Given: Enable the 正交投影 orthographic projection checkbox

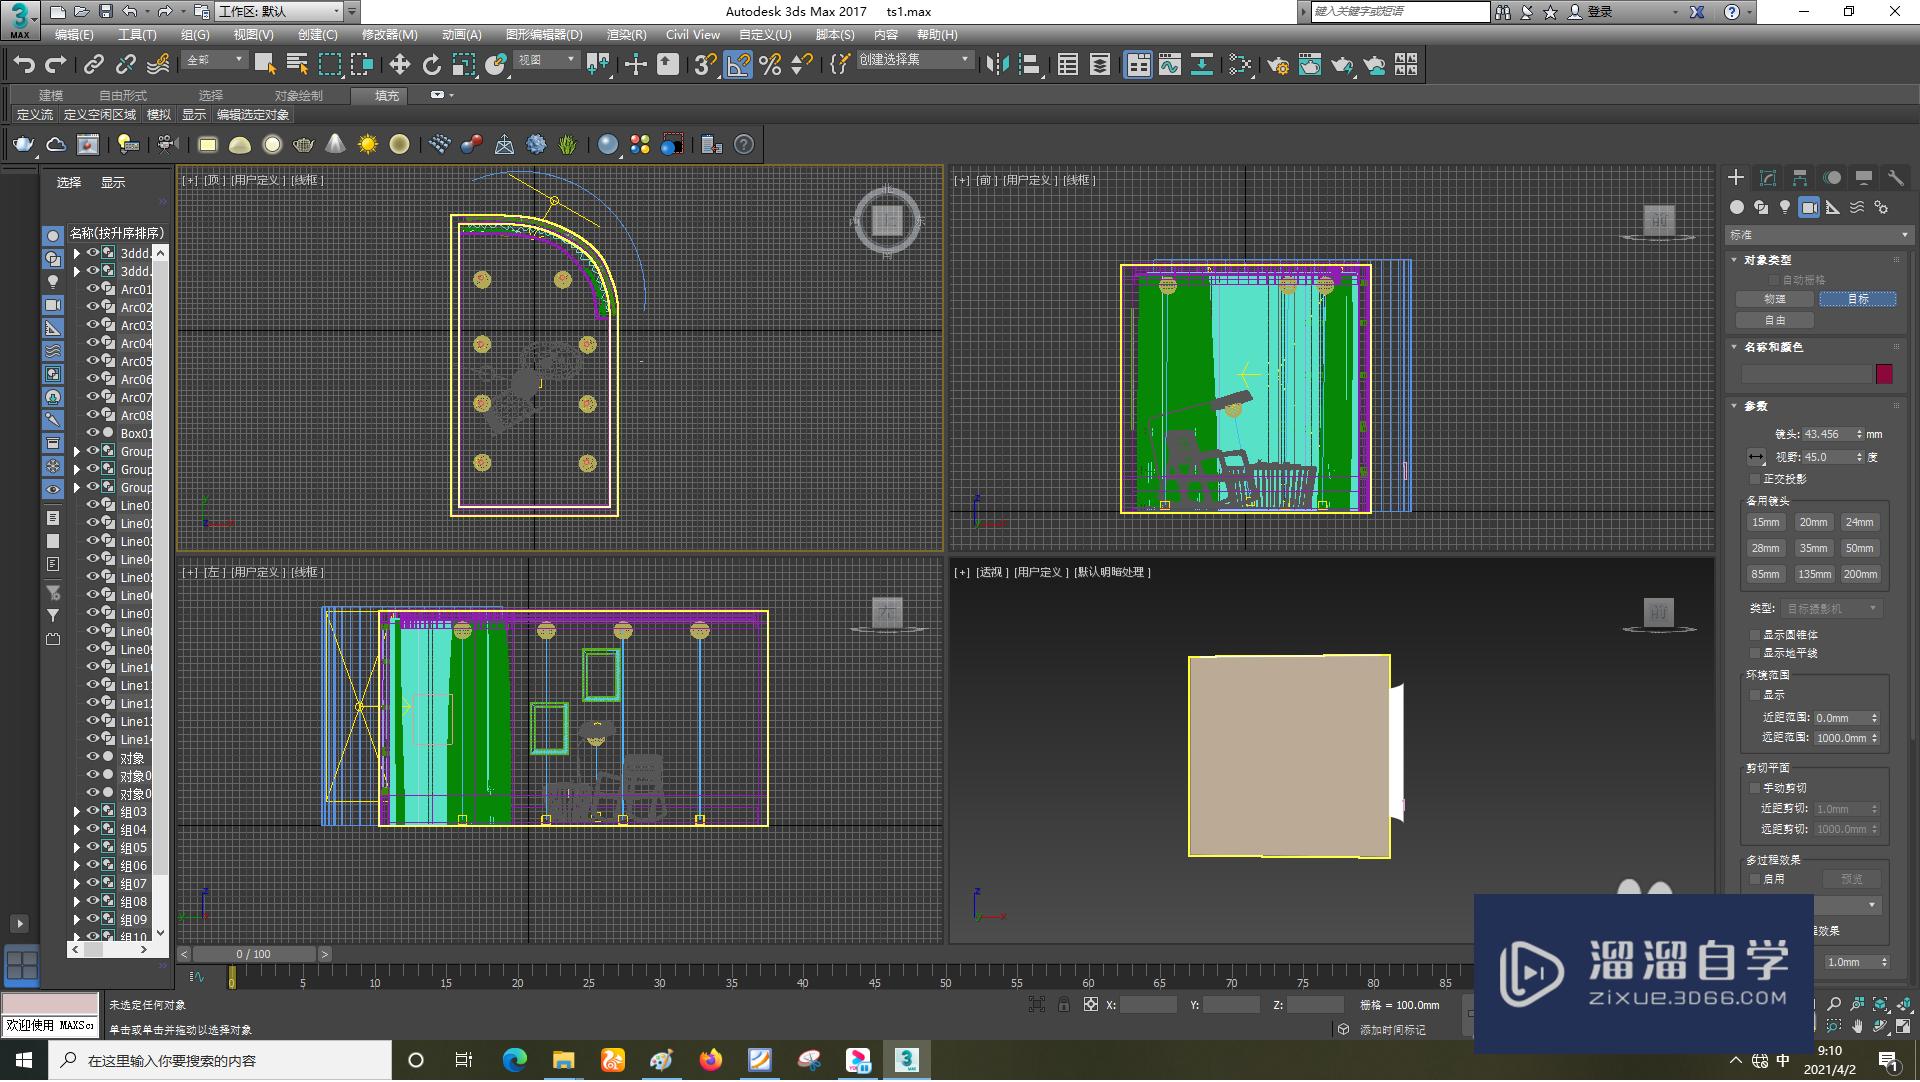Looking at the screenshot, I should [1755, 479].
